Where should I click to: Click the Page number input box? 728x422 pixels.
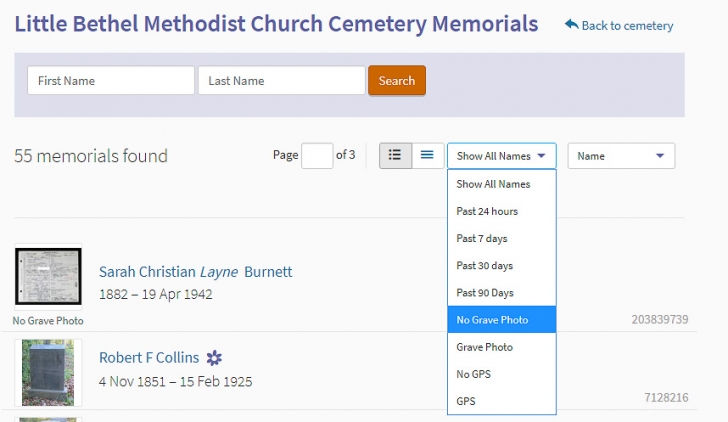[x=317, y=156]
